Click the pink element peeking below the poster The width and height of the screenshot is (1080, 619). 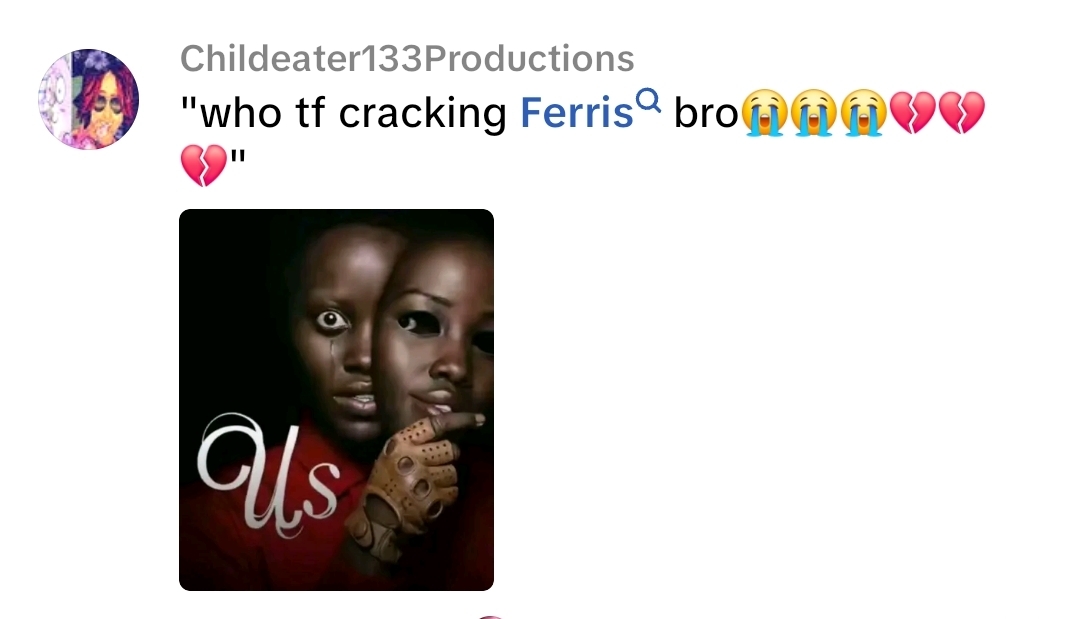coord(490,616)
